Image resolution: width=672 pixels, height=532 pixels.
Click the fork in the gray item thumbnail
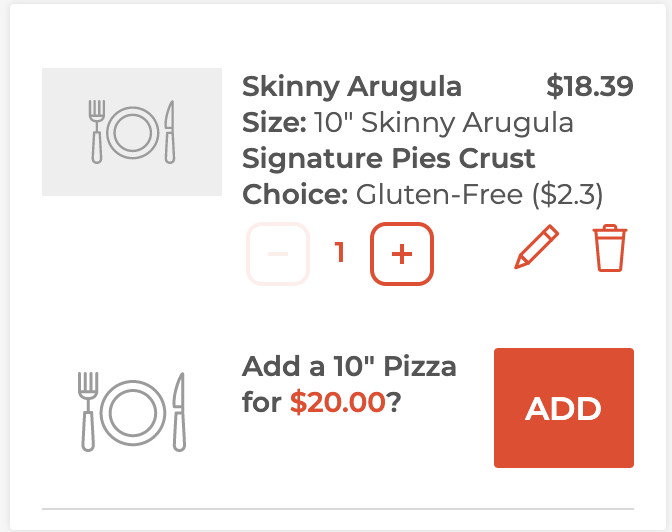coord(97,132)
